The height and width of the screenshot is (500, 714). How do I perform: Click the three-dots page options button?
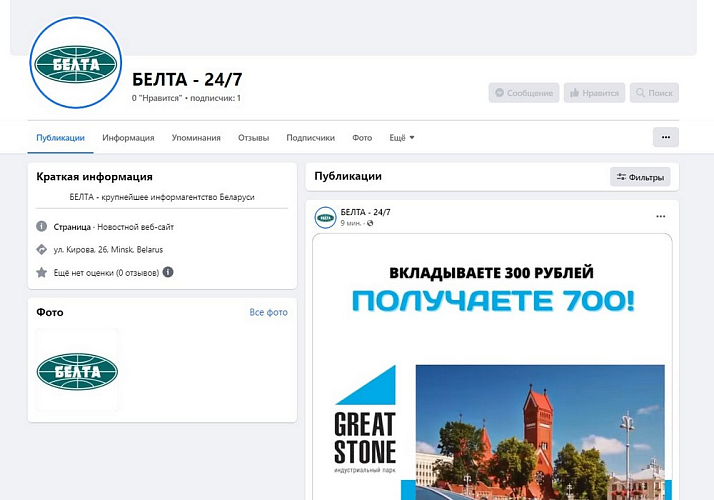(x=665, y=137)
